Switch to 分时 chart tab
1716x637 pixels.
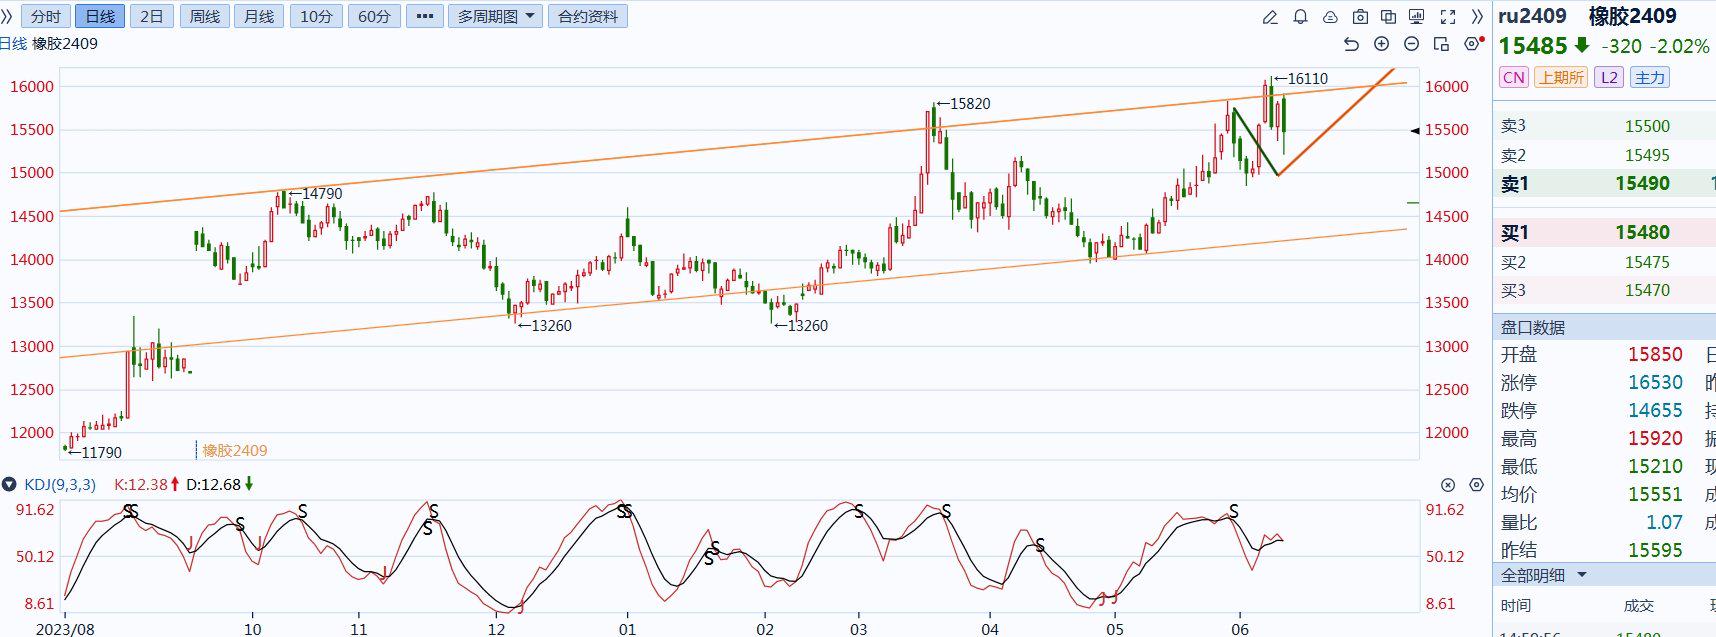pyautogui.click(x=45, y=16)
